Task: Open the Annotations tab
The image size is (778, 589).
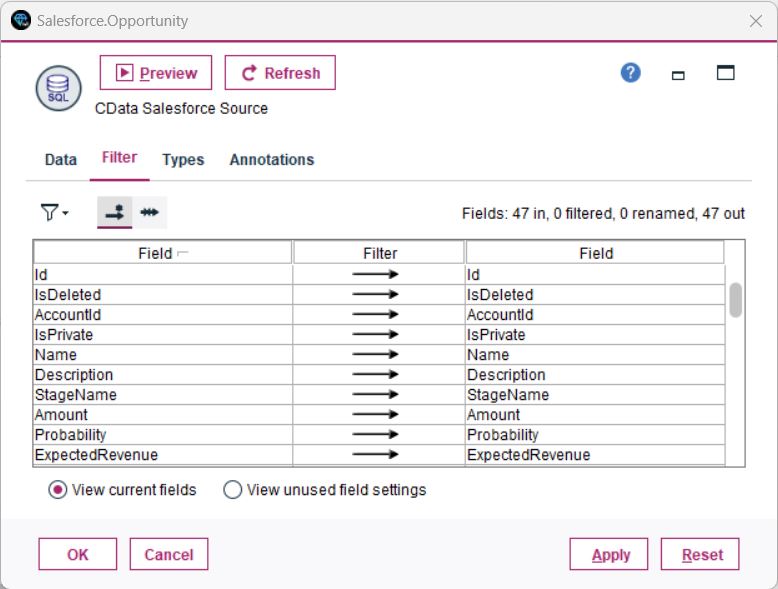Action: pos(271,160)
